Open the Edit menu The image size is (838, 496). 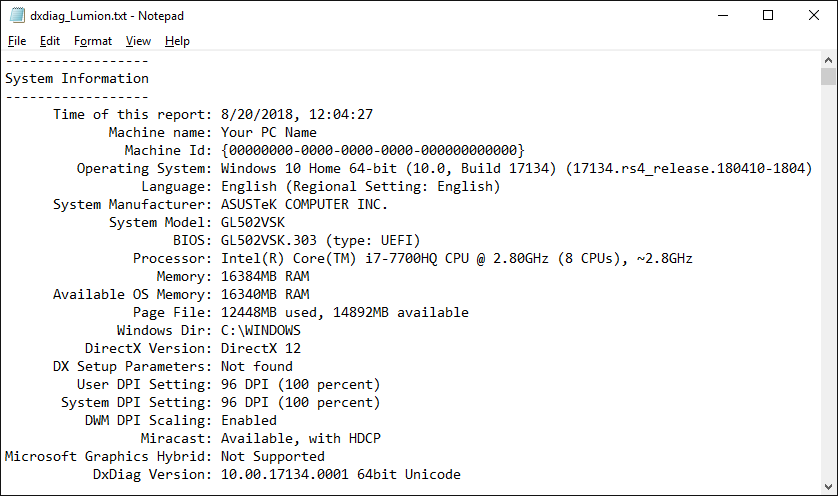(x=50, y=41)
